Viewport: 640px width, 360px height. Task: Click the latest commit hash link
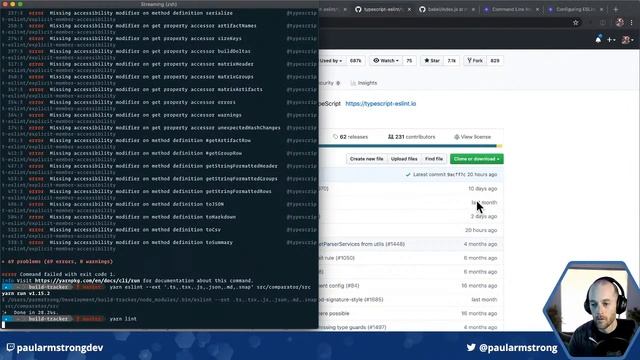[456, 174]
